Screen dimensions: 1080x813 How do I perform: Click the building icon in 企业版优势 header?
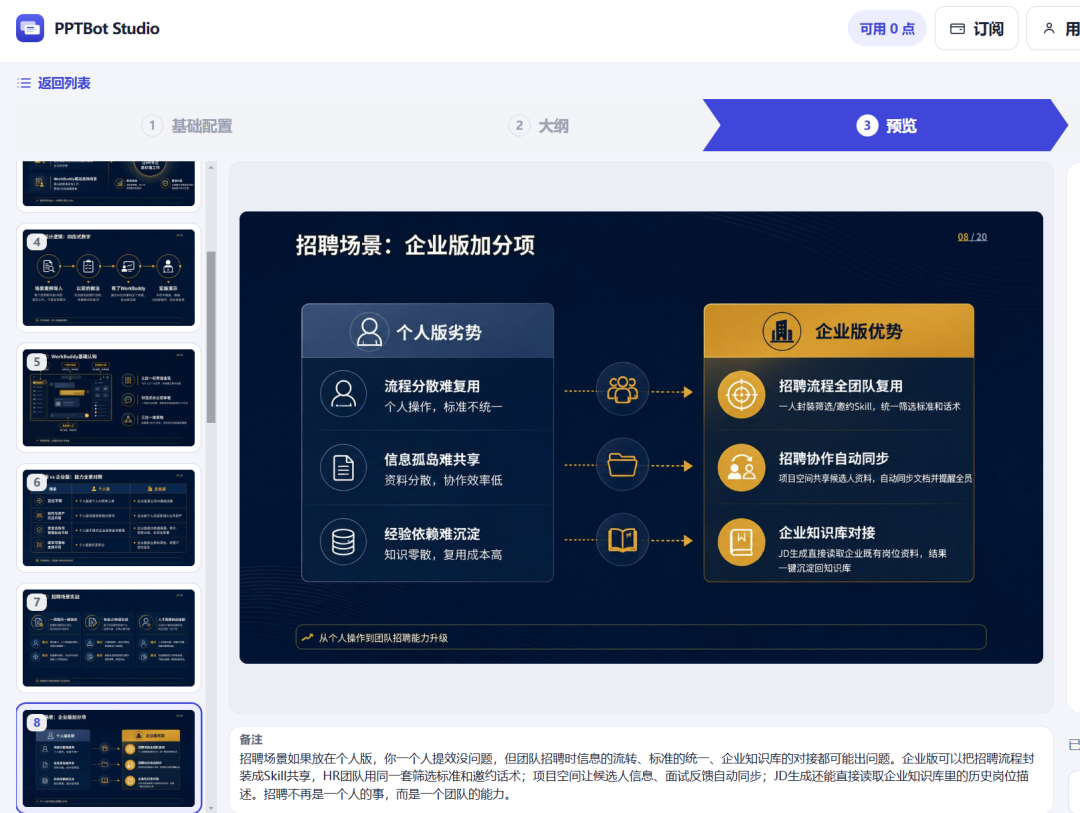point(781,331)
